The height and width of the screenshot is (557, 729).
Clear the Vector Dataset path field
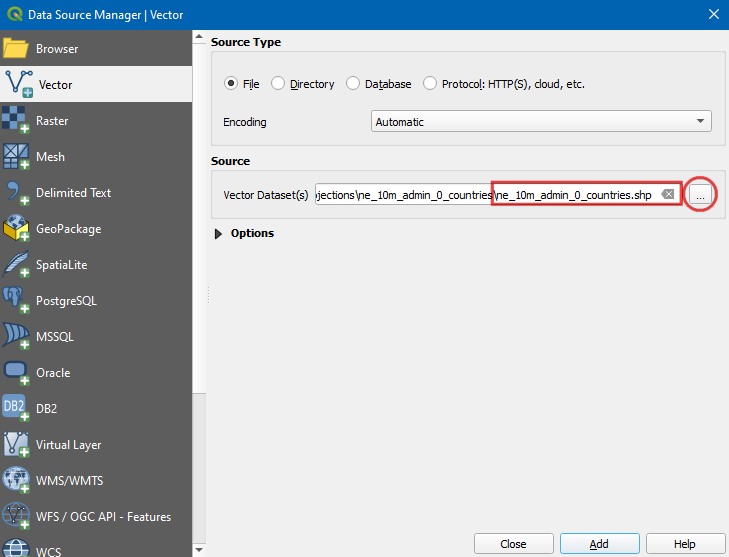point(667,195)
